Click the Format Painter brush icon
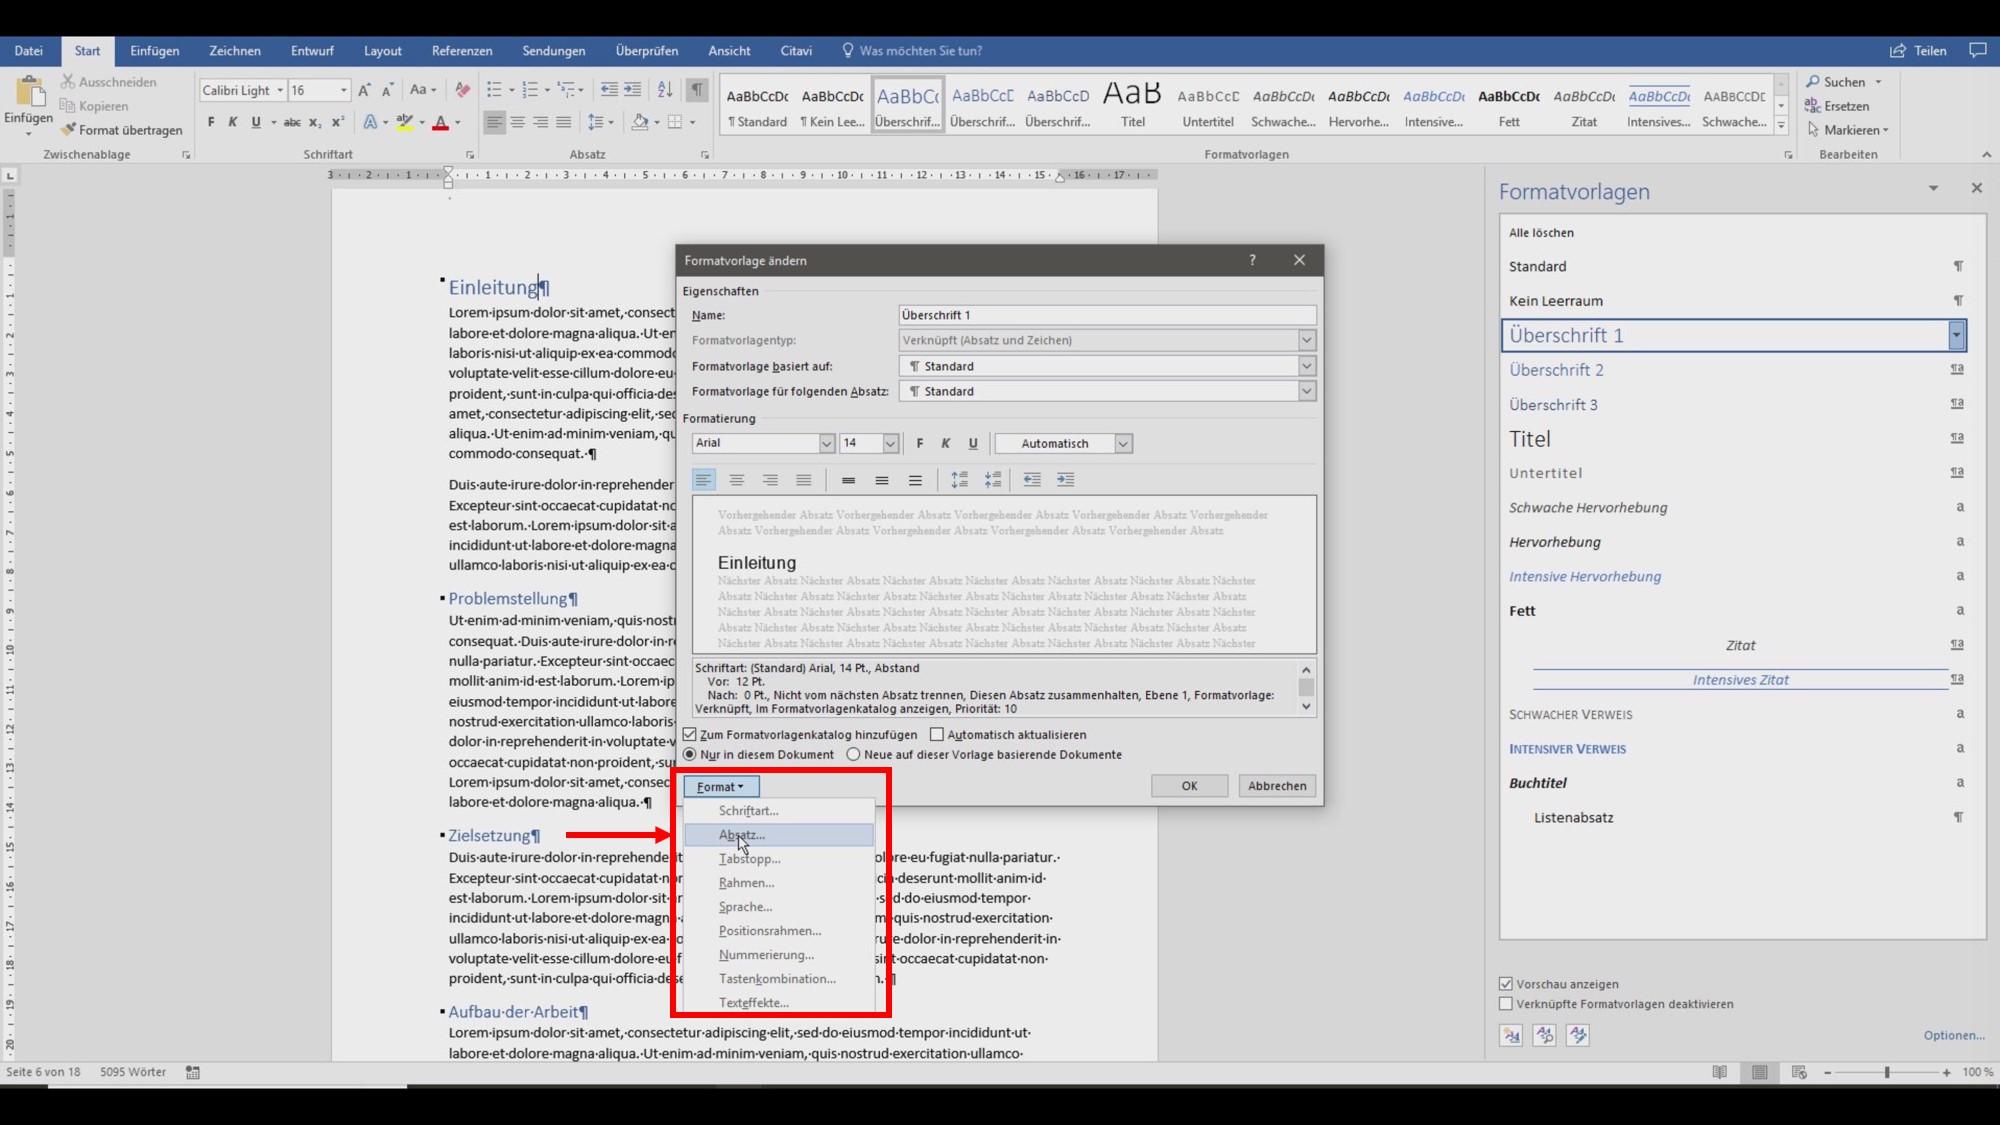The width and height of the screenshot is (2000, 1125). click(68, 130)
